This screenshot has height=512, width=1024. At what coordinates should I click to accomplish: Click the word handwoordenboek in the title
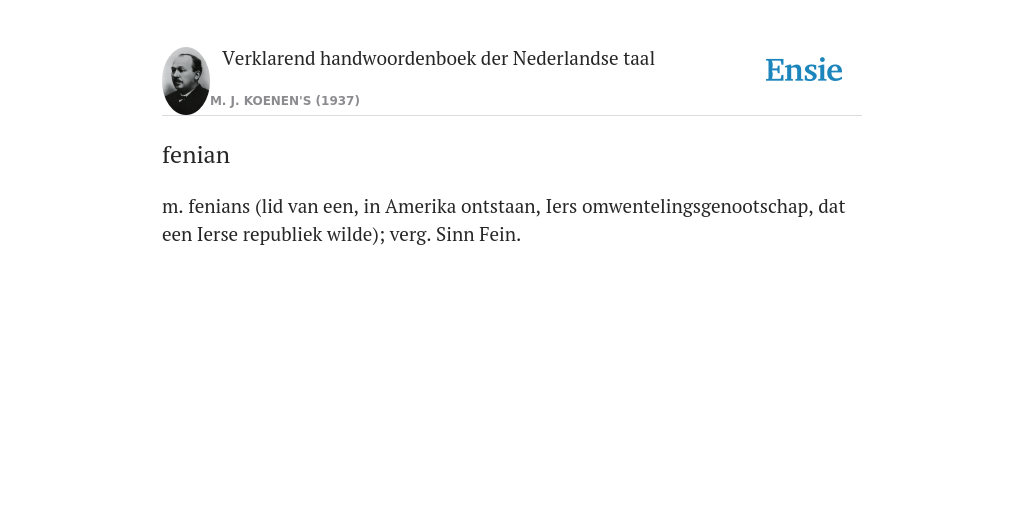pyautogui.click(x=398, y=59)
